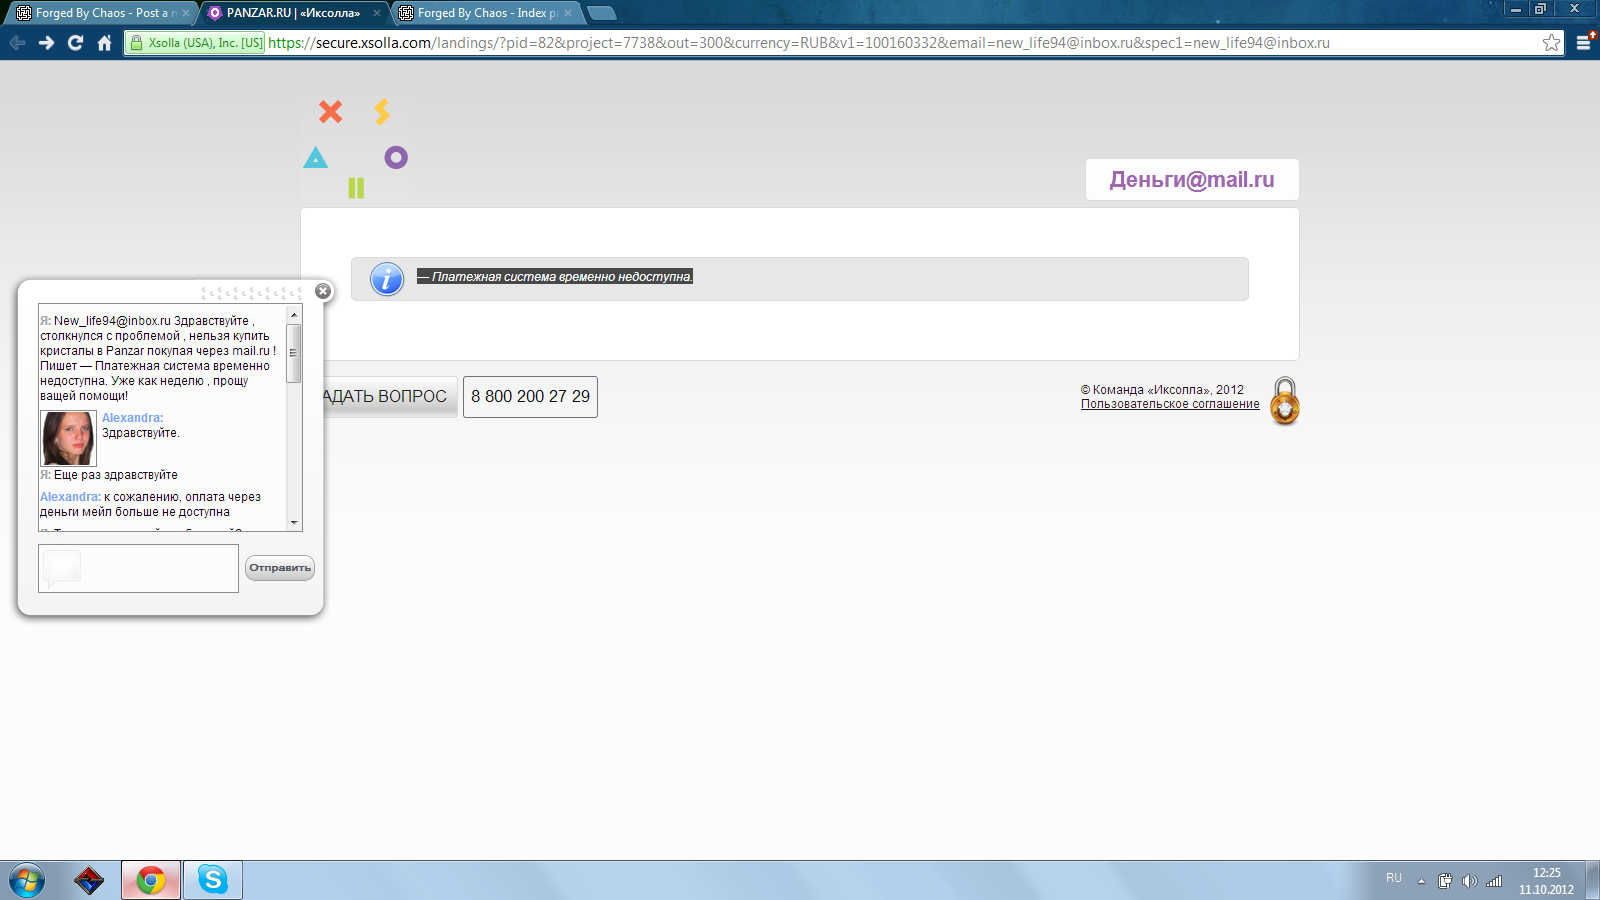Show hidden tray icons arrow
Image resolution: width=1600 pixels, height=900 pixels.
pos(1421,881)
